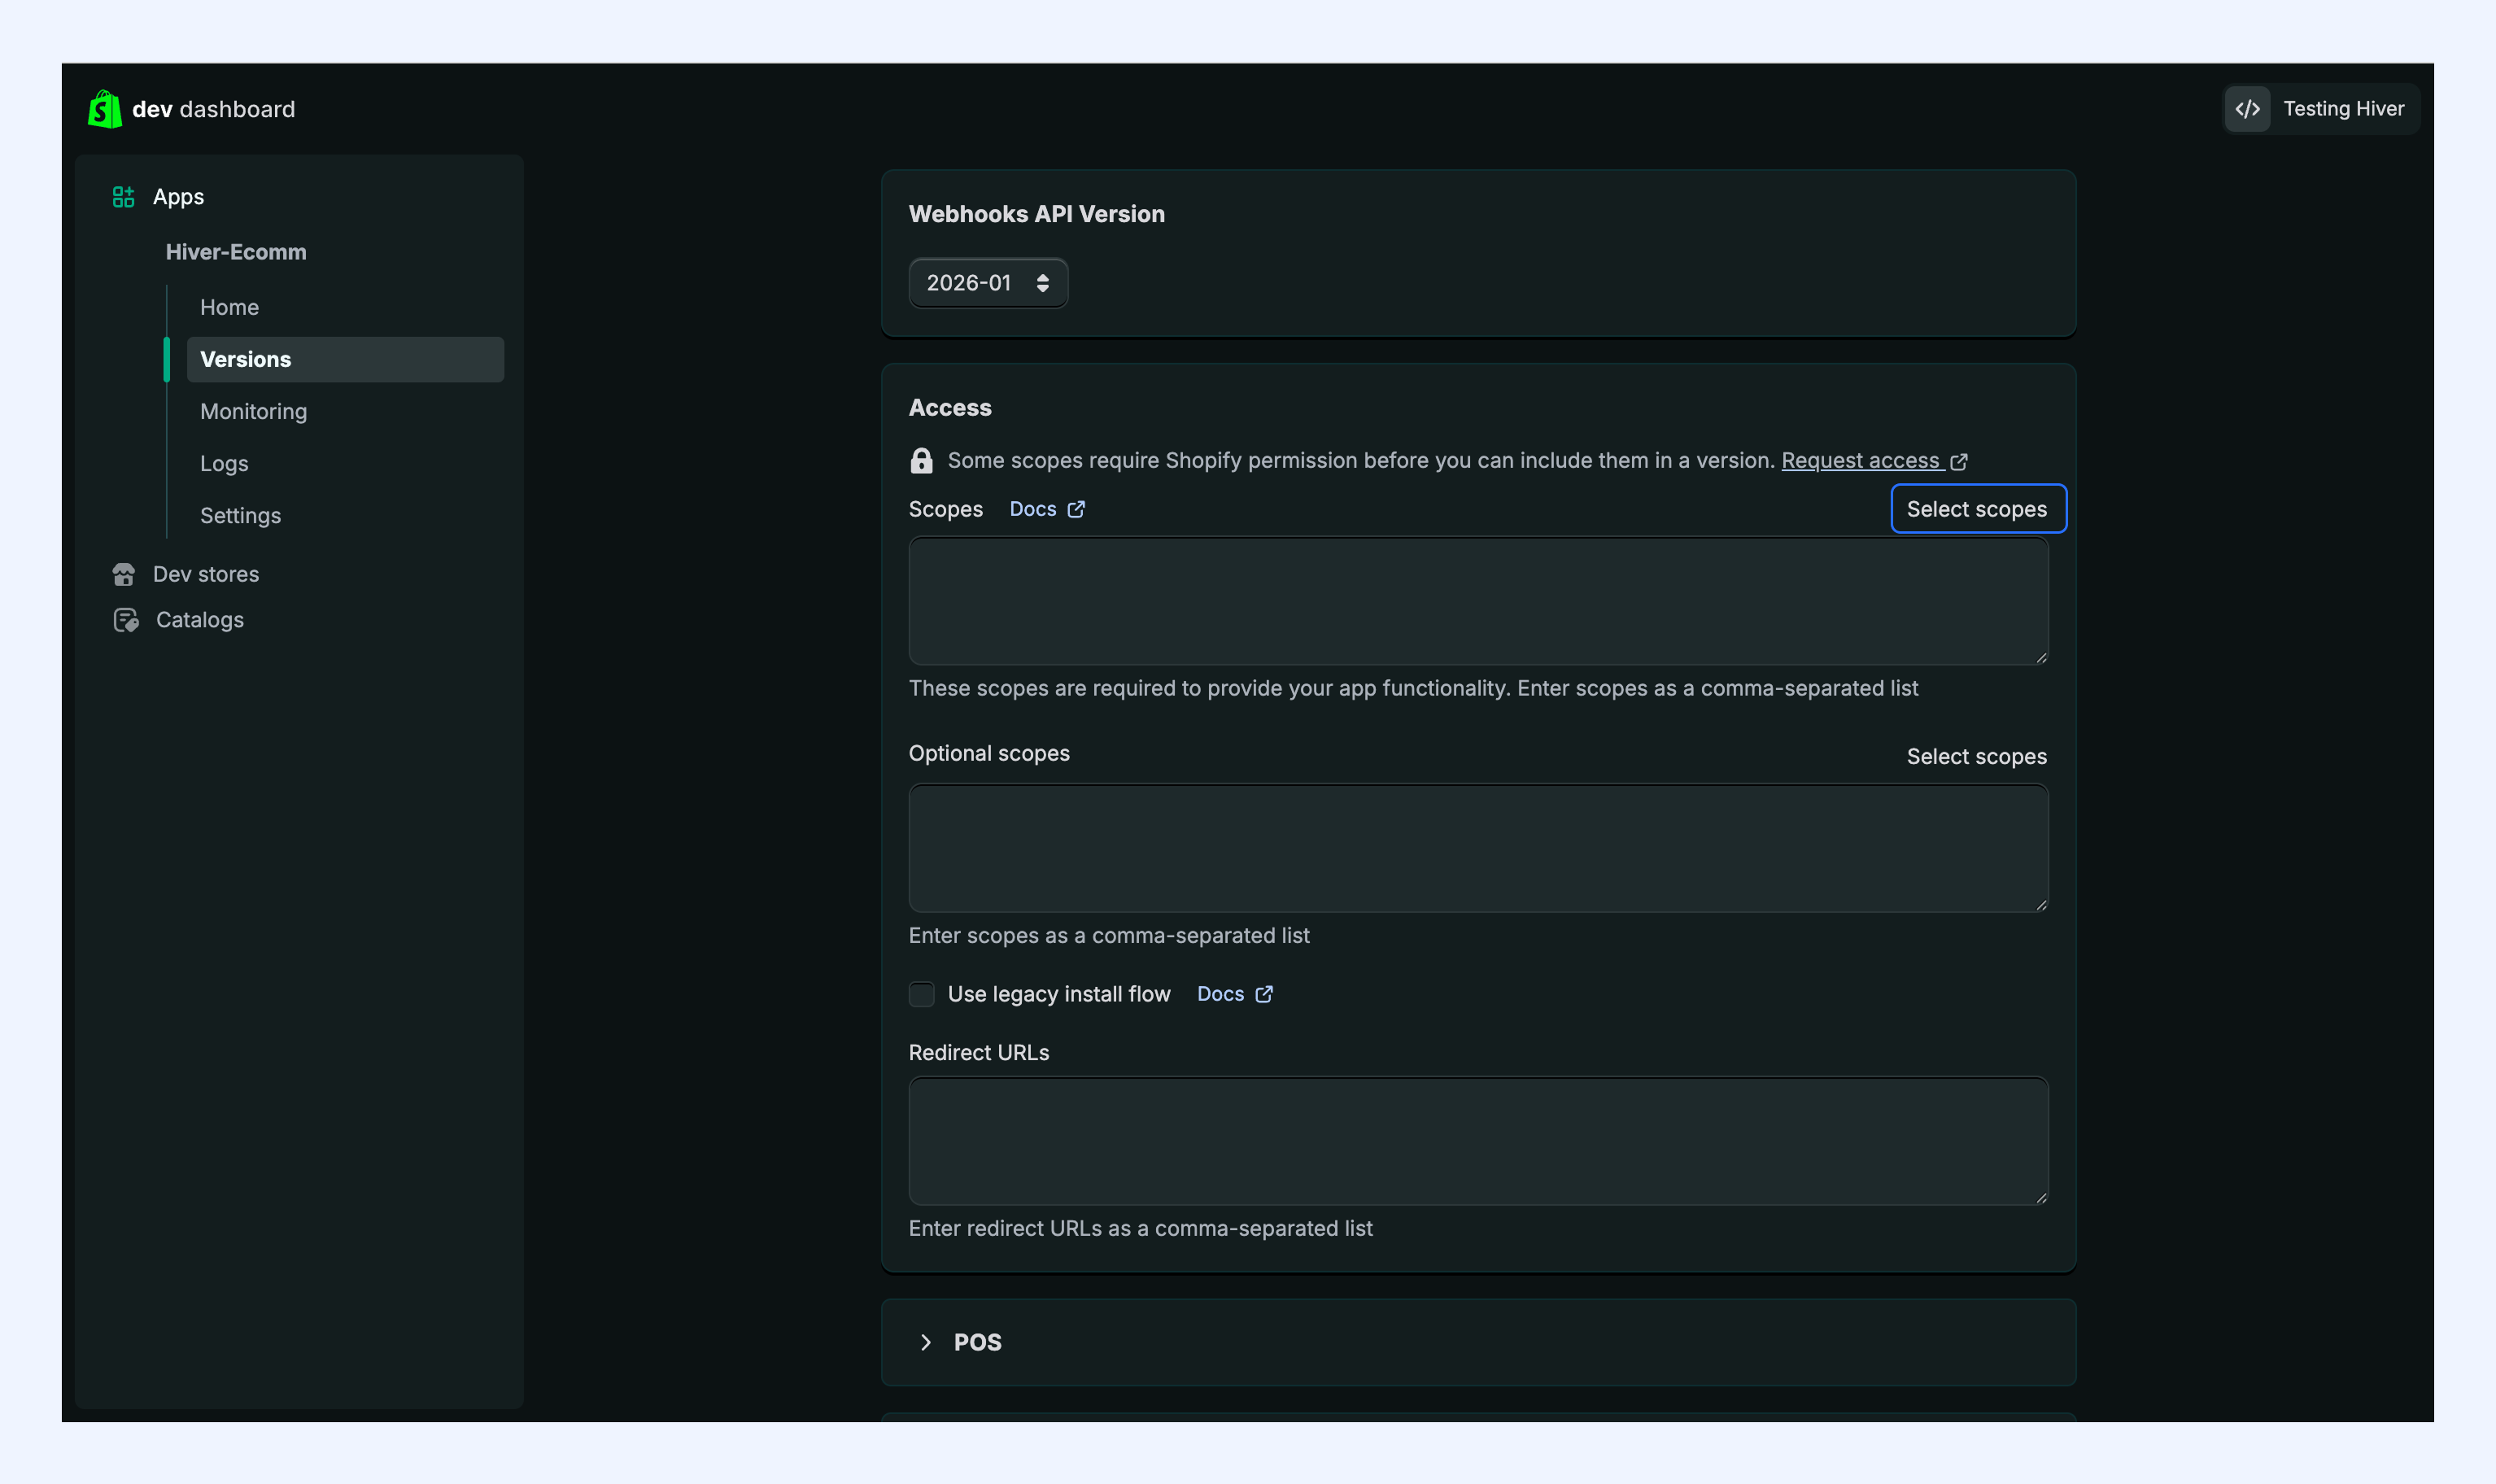Select the Hiver-Ecomm app entry
Viewport: 2496px width, 1484px height.
pyautogui.click(x=236, y=252)
